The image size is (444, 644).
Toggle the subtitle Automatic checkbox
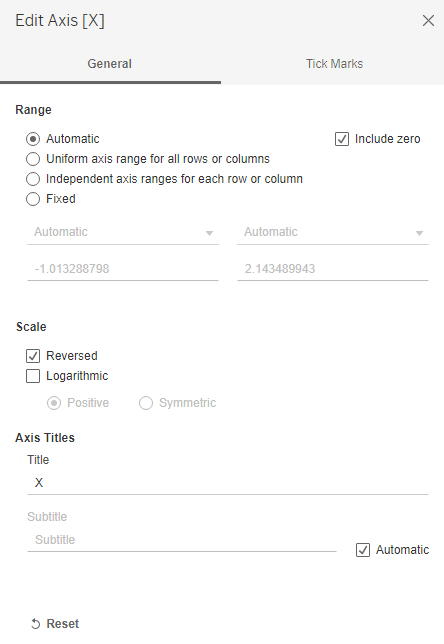(x=363, y=550)
